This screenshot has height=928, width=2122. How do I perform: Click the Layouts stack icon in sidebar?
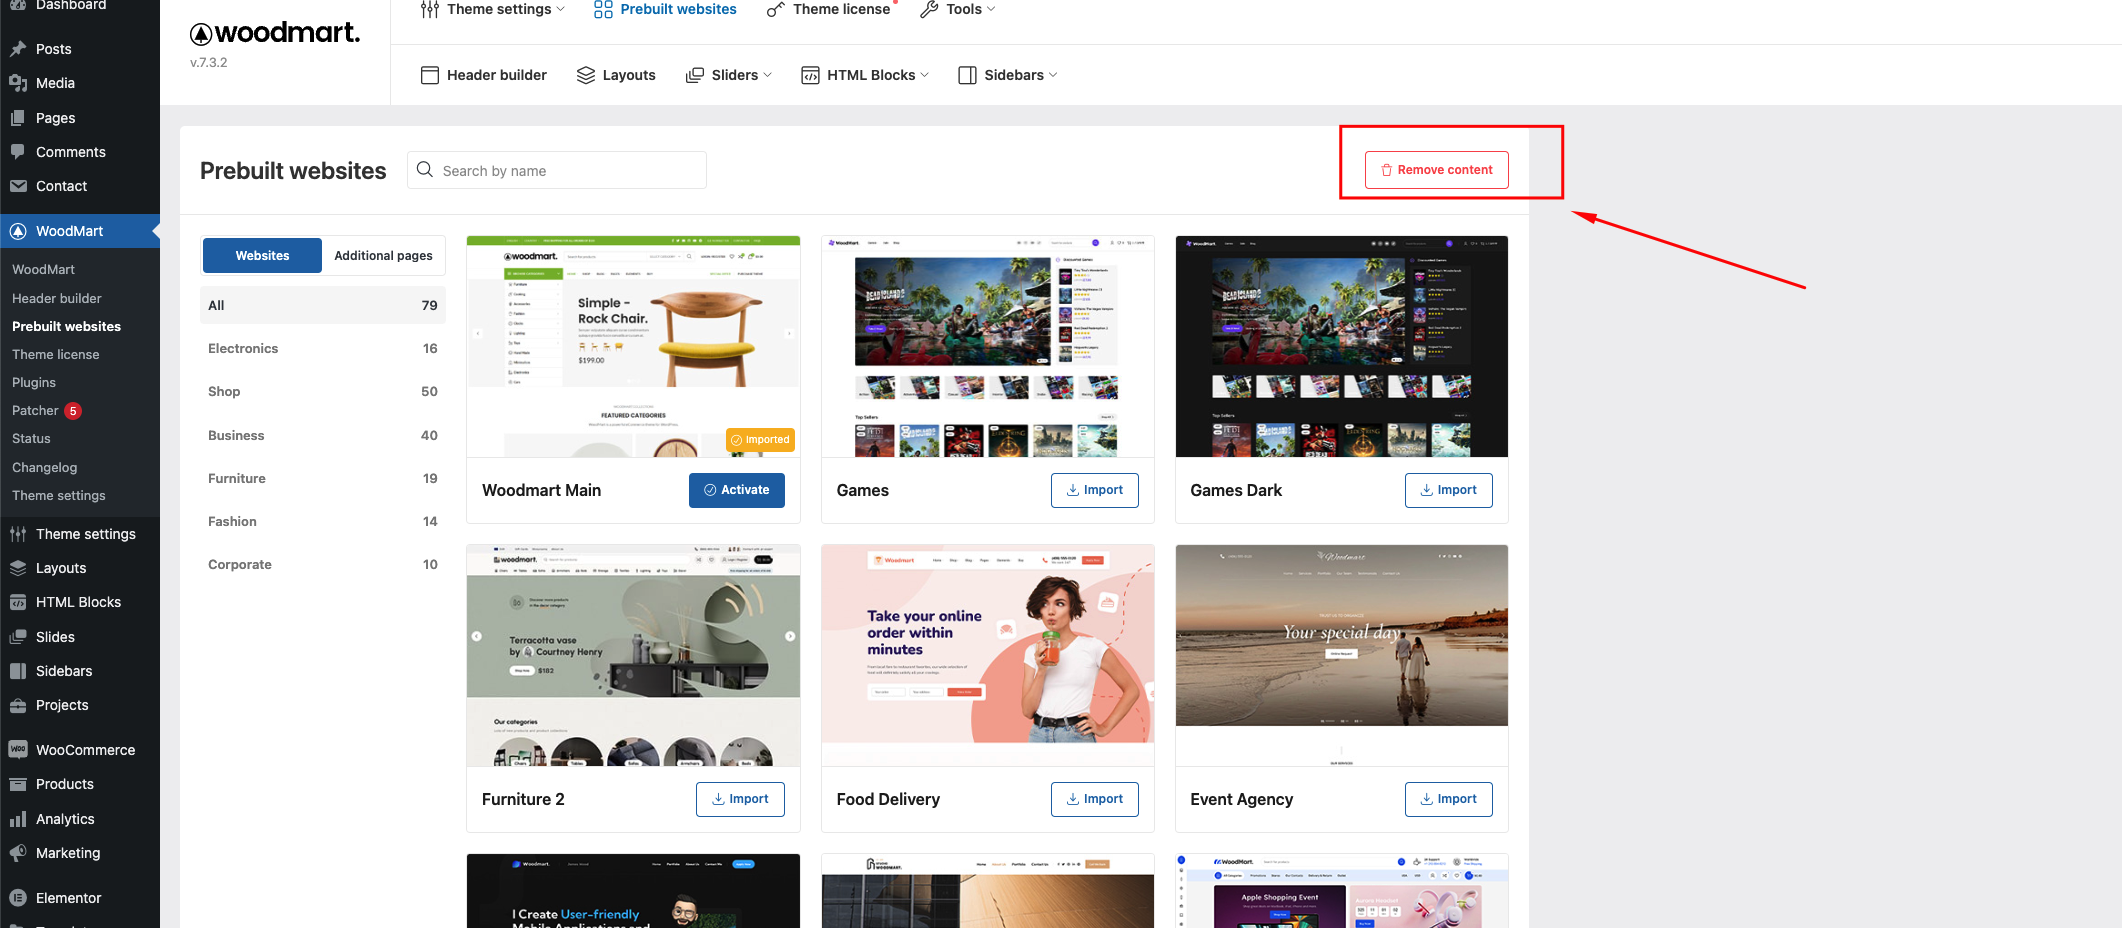(18, 568)
